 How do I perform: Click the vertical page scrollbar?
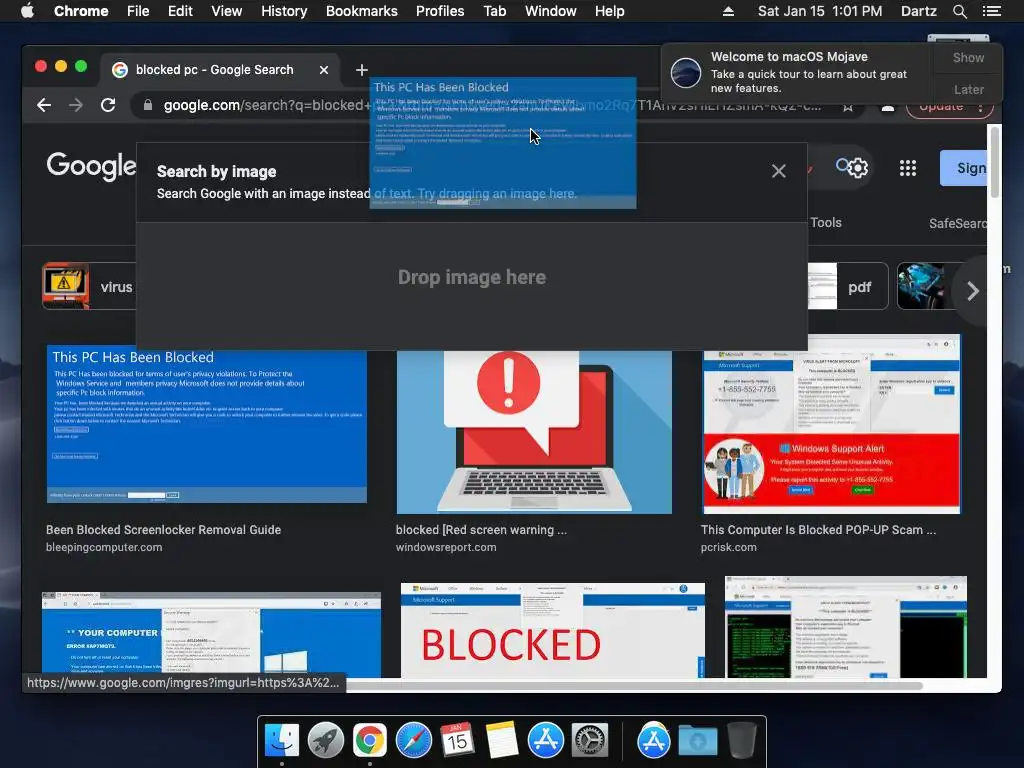point(995,163)
